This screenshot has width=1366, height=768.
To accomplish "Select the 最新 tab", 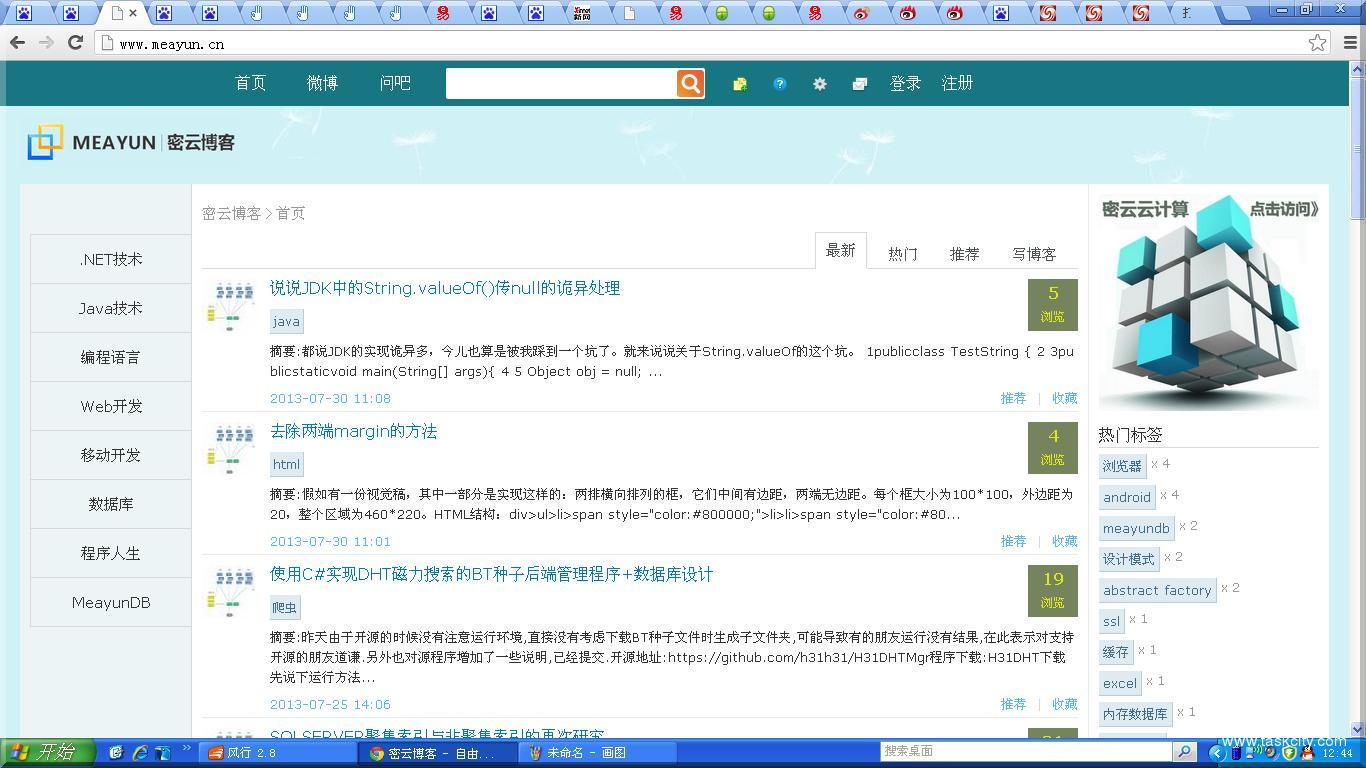I will (841, 250).
